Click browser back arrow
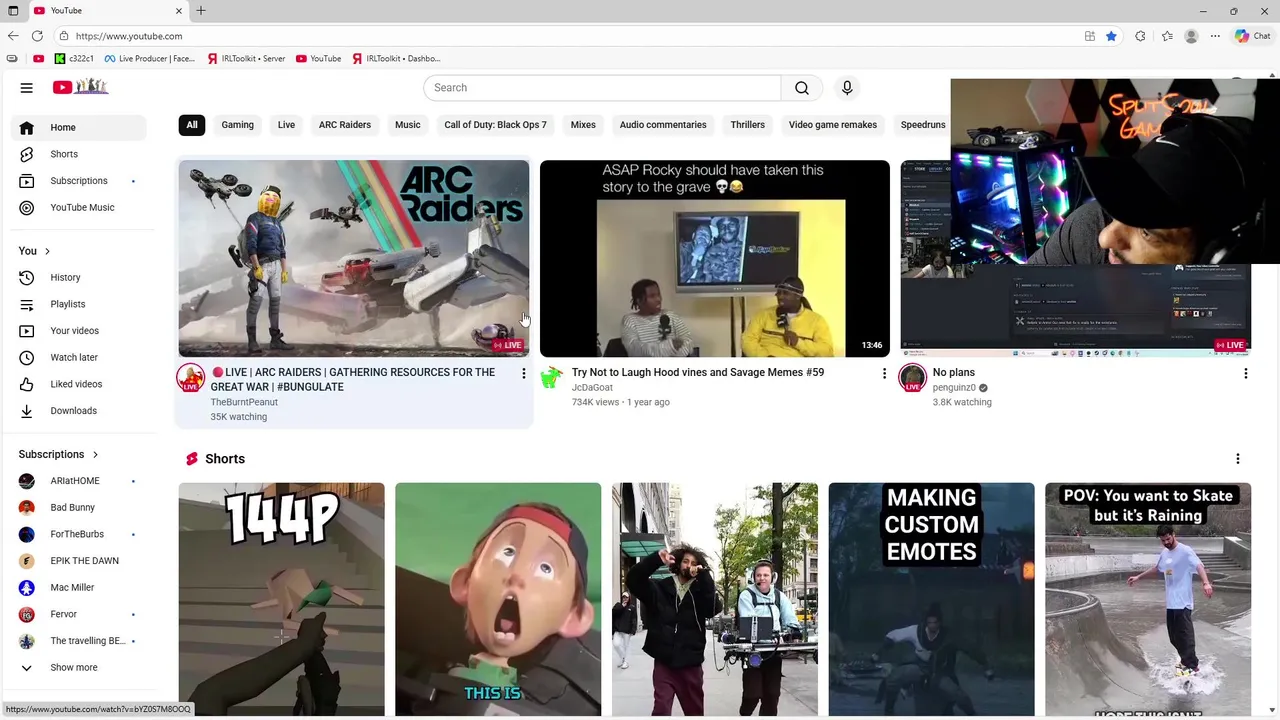This screenshot has height=720, width=1280. coord(13,36)
